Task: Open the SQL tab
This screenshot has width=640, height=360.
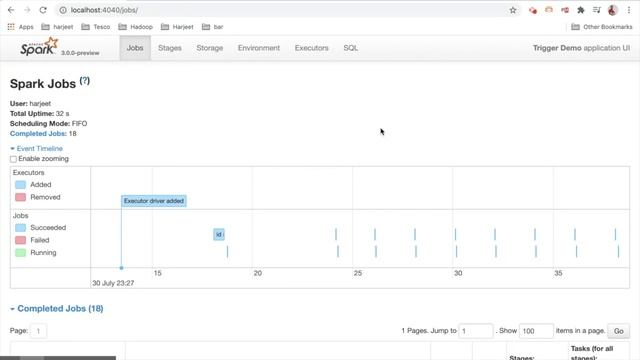Action: [351, 48]
